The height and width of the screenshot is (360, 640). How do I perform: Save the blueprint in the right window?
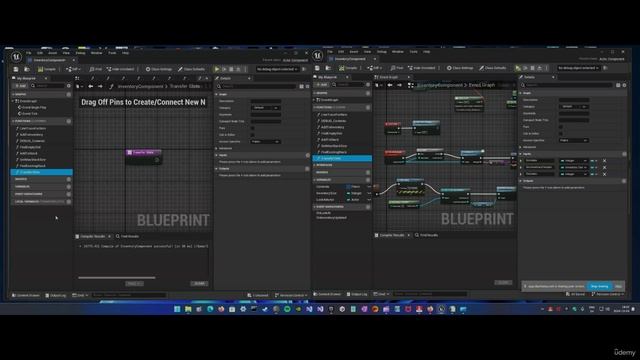pos(318,68)
